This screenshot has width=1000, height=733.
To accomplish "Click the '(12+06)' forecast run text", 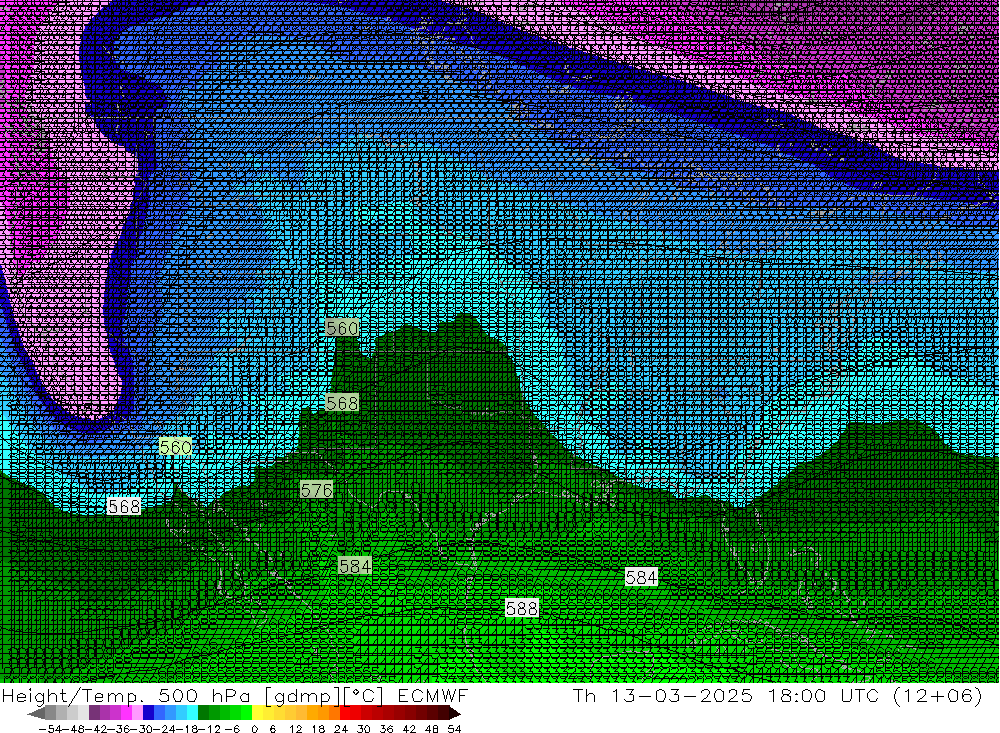I will point(938,695).
